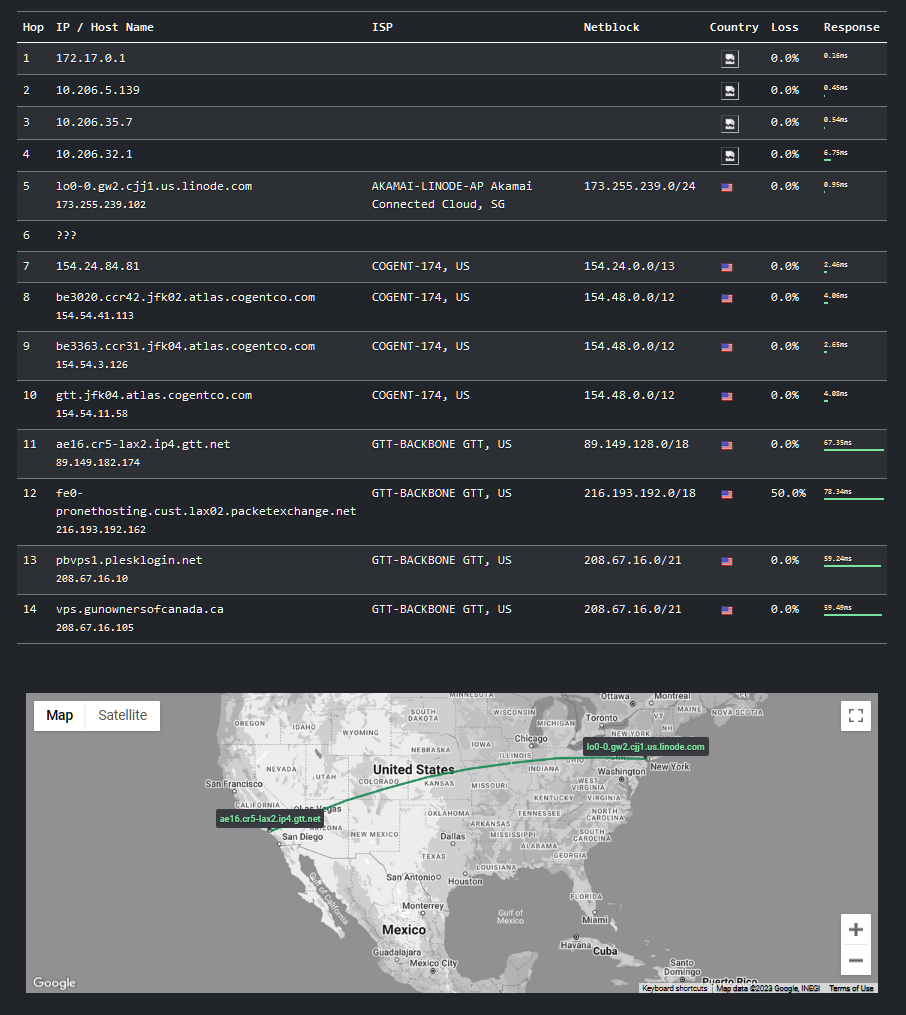Viewport: 906px width, 1015px height.
Task: Click the private network icon for hop 1
Action: (730, 59)
